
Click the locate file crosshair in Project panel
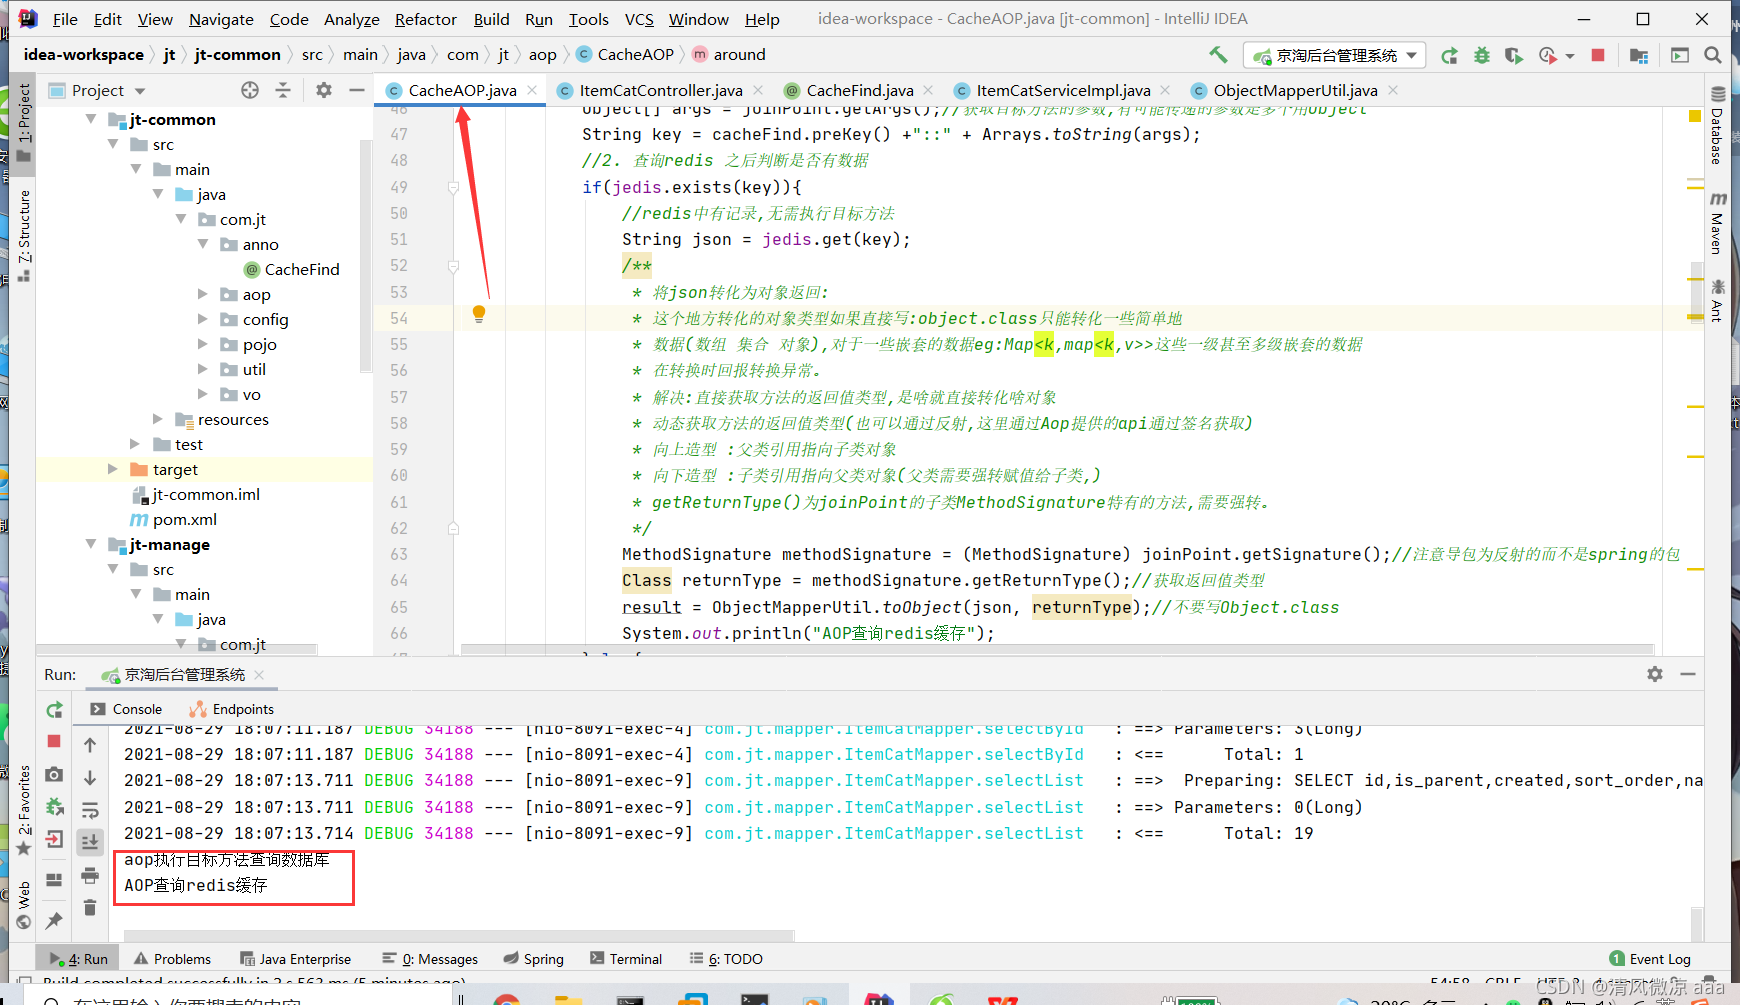point(250,90)
